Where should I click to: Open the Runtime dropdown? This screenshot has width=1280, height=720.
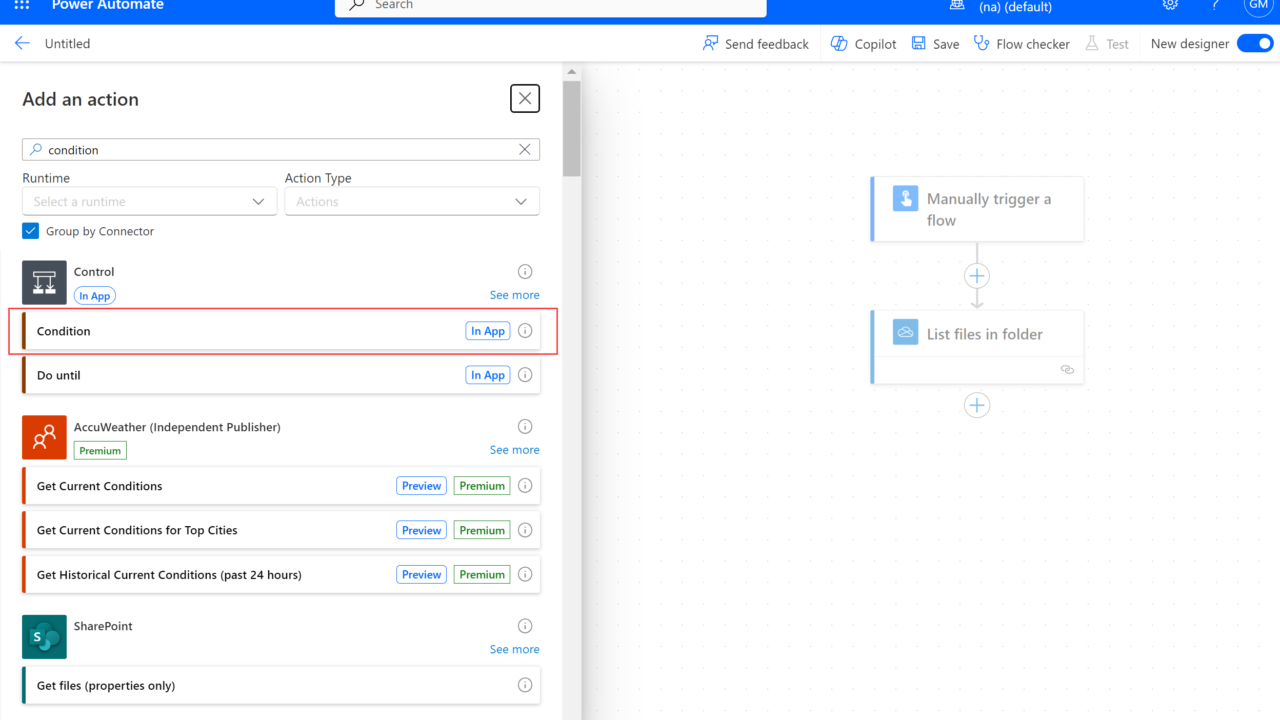coord(149,201)
